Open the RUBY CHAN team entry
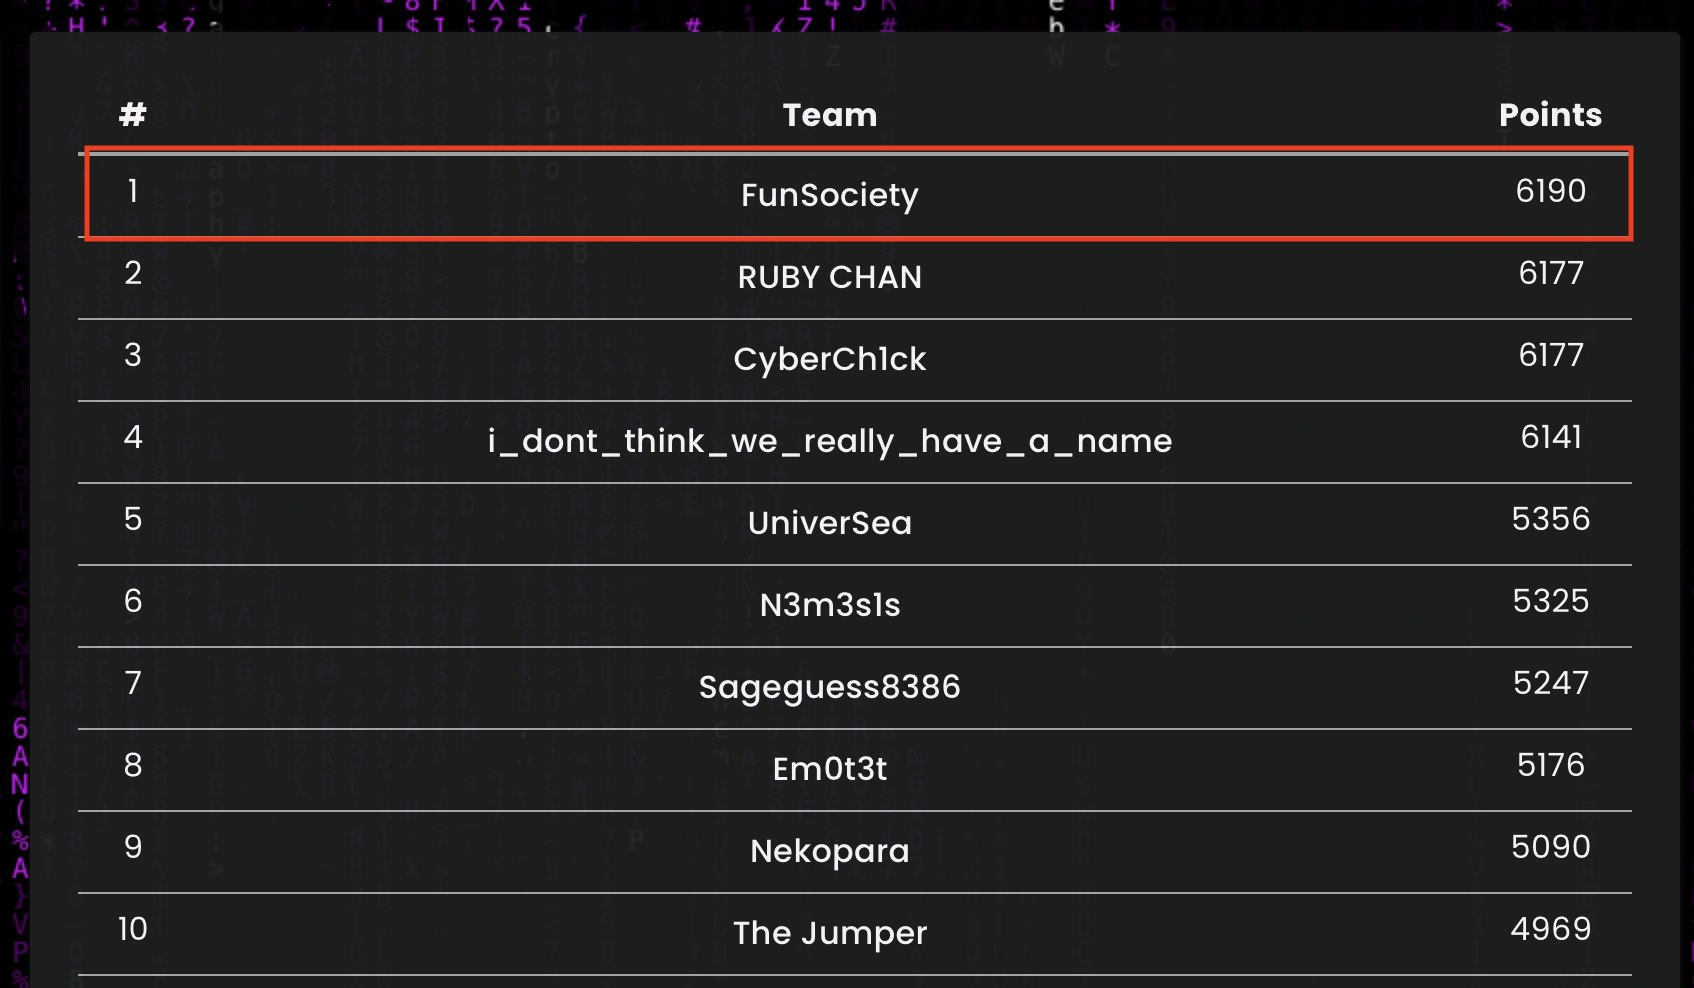 tap(829, 277)
